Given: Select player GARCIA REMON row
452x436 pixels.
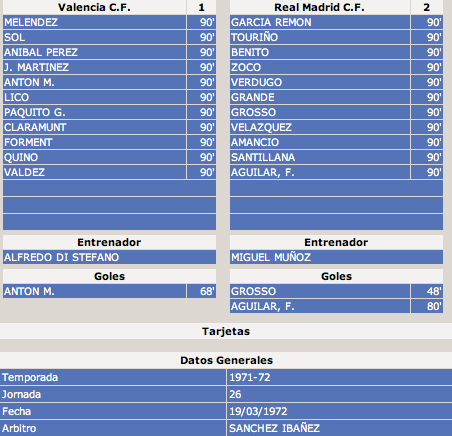Looking at the screenshot, I should [x=320, y=22].
